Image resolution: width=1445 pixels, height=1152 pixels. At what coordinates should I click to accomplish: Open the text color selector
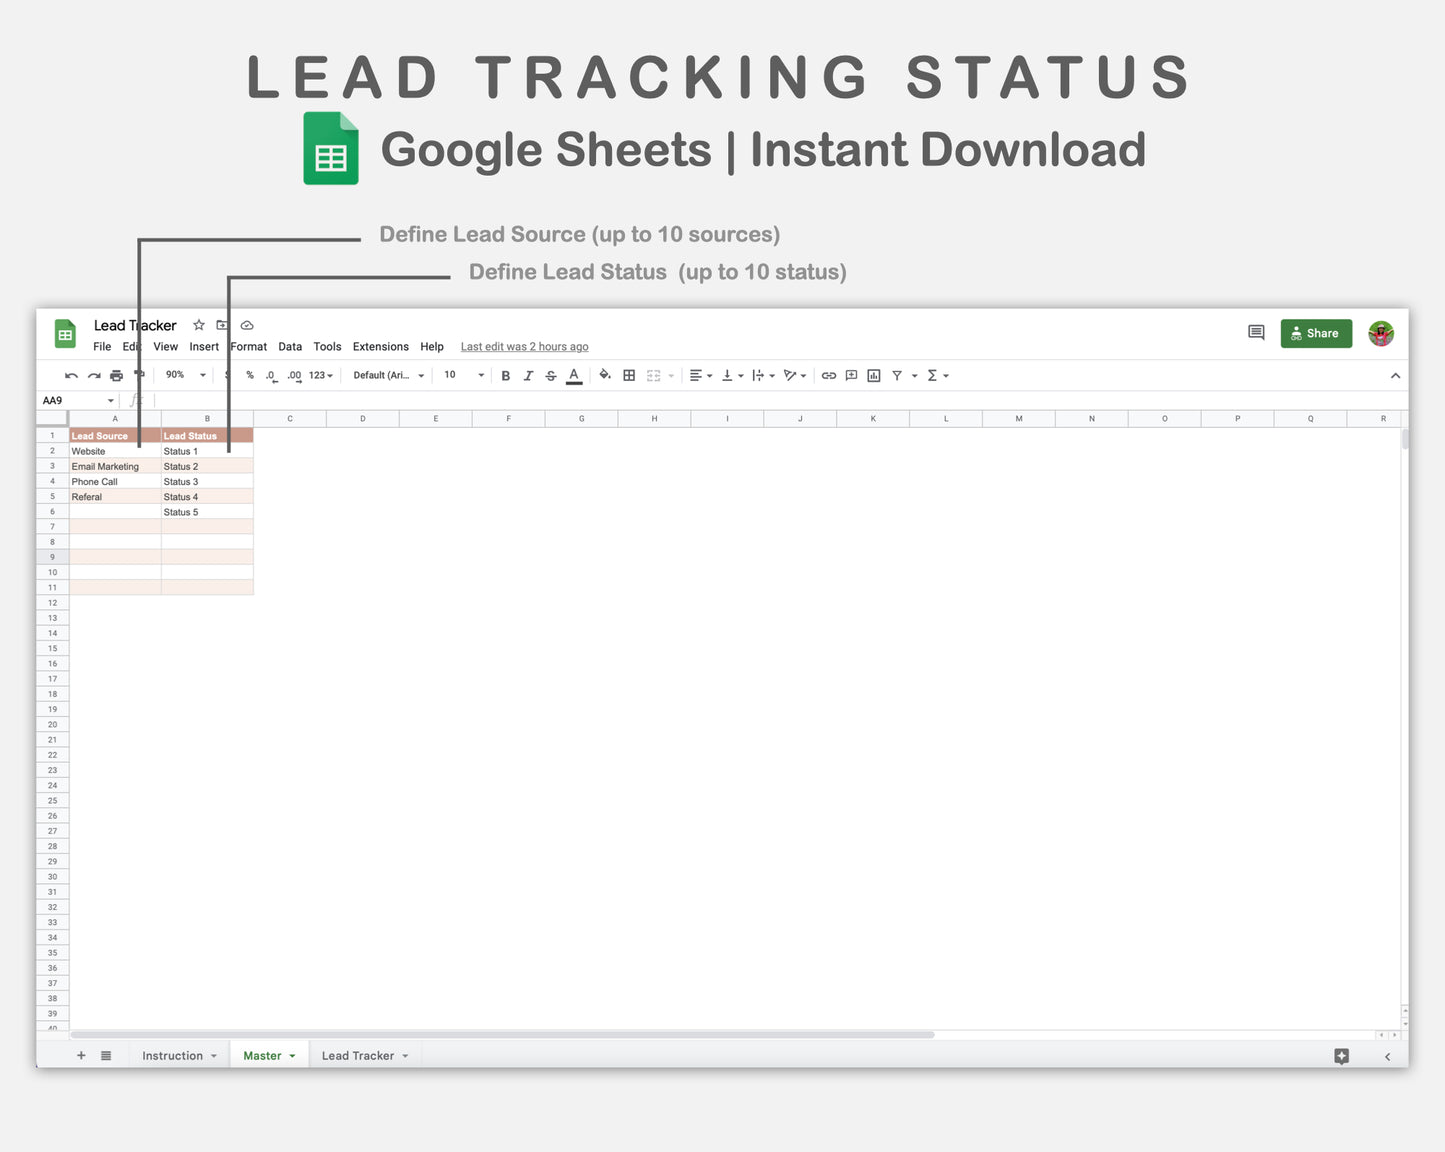coord(573,375)
